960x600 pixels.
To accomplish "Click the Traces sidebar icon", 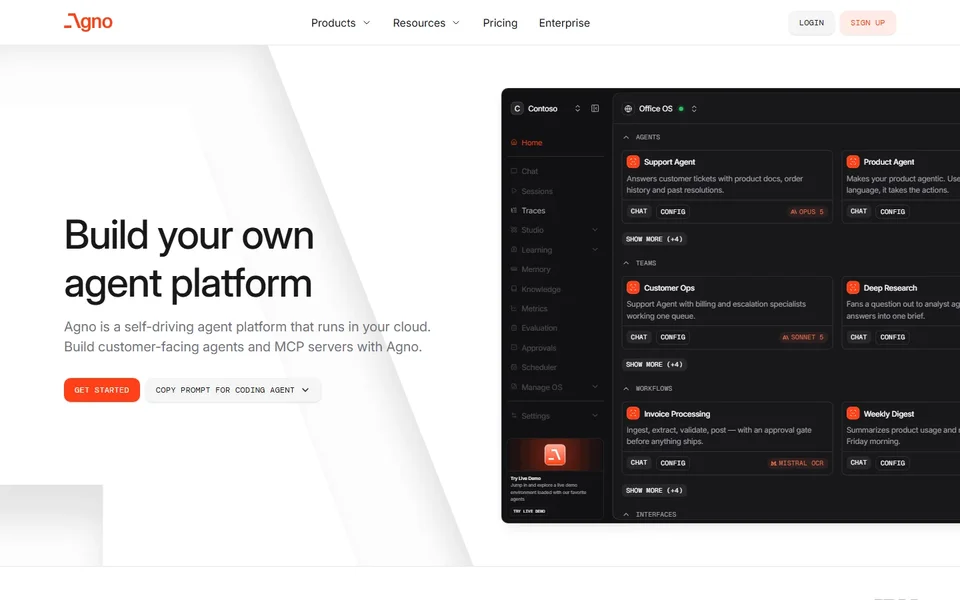I will click(514, 211).
